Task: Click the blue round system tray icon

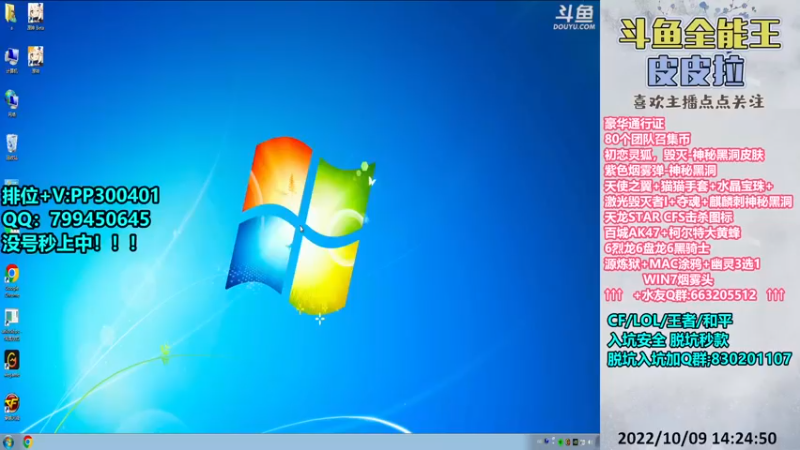Action: (x=546, y=441)
